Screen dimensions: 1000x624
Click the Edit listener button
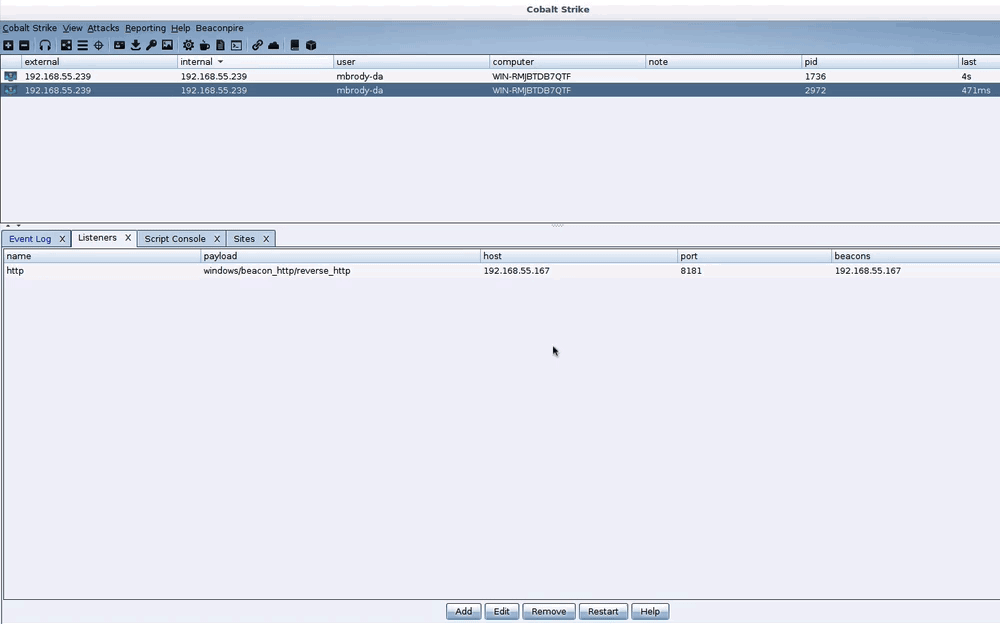tap(501, 611)
